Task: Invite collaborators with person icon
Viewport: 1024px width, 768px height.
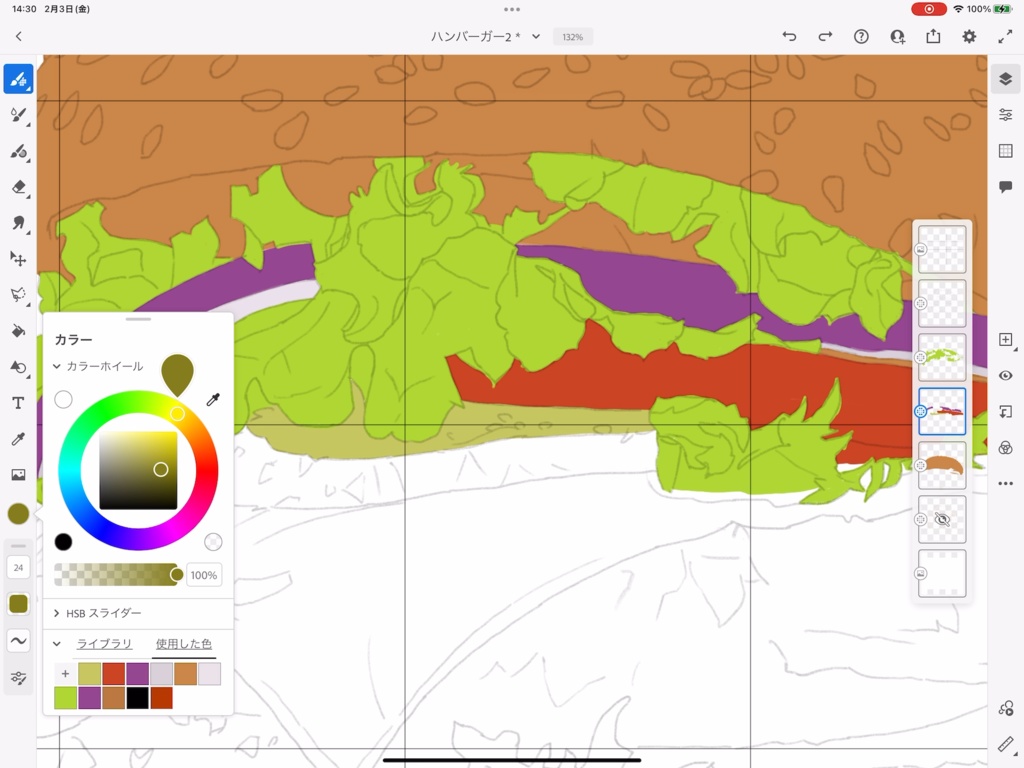Action: coord(898,37)
